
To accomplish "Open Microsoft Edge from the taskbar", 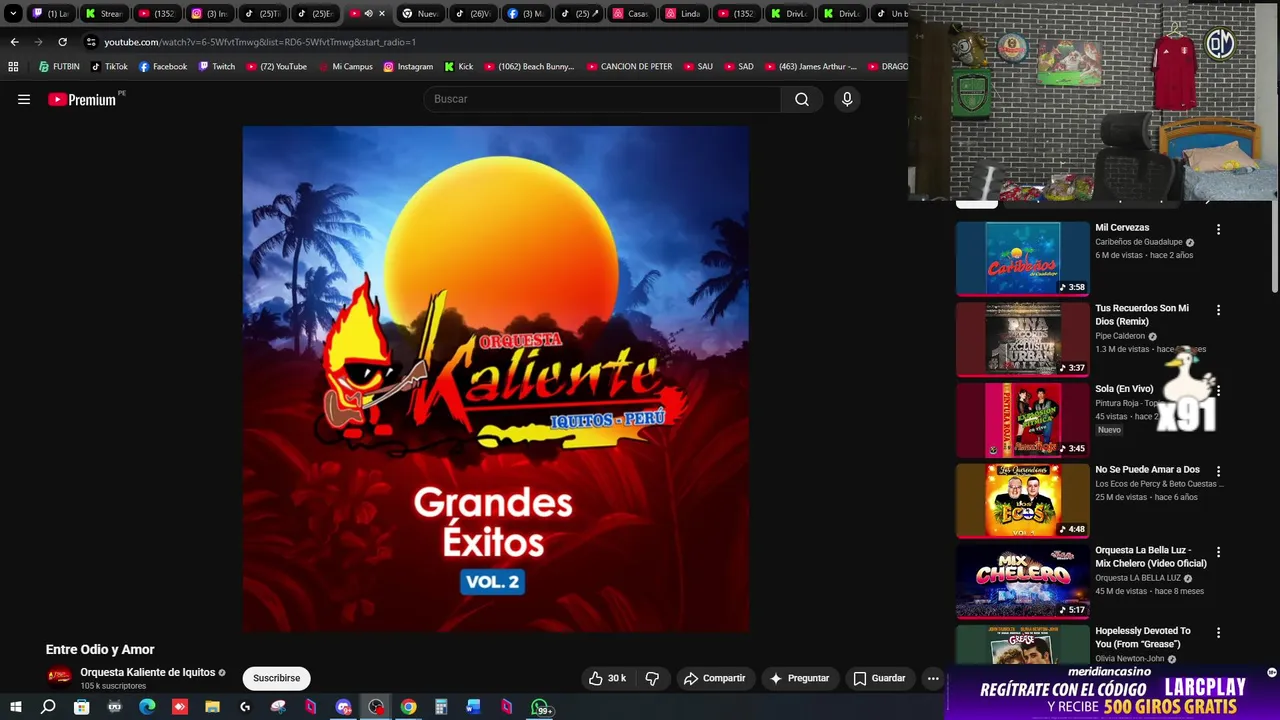I will (147, 707).
